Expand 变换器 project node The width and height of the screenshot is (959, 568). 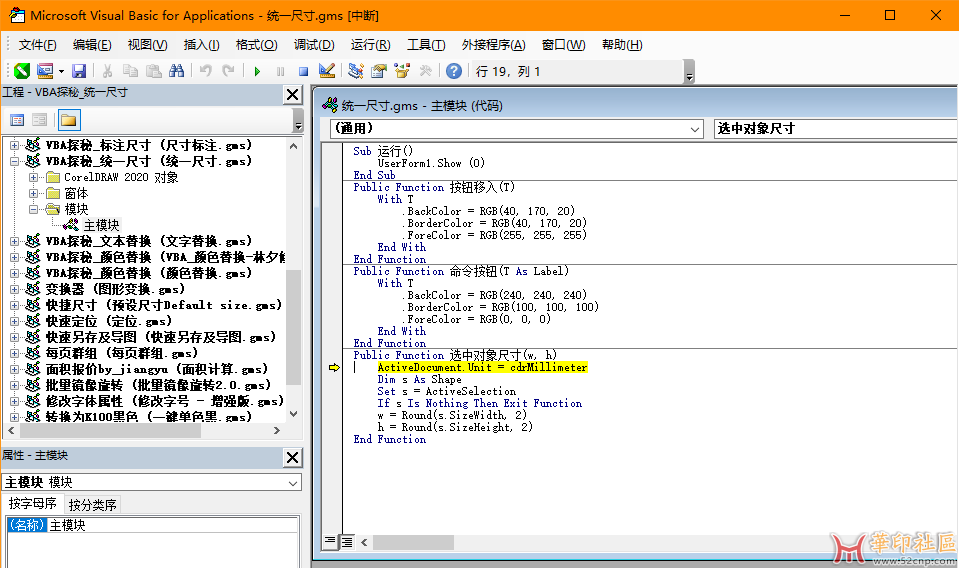pos(14,289)
